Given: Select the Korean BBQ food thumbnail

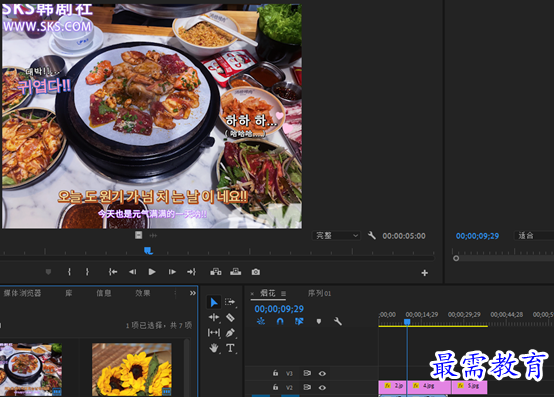Looking at the screenshot, I should [31, 369].
